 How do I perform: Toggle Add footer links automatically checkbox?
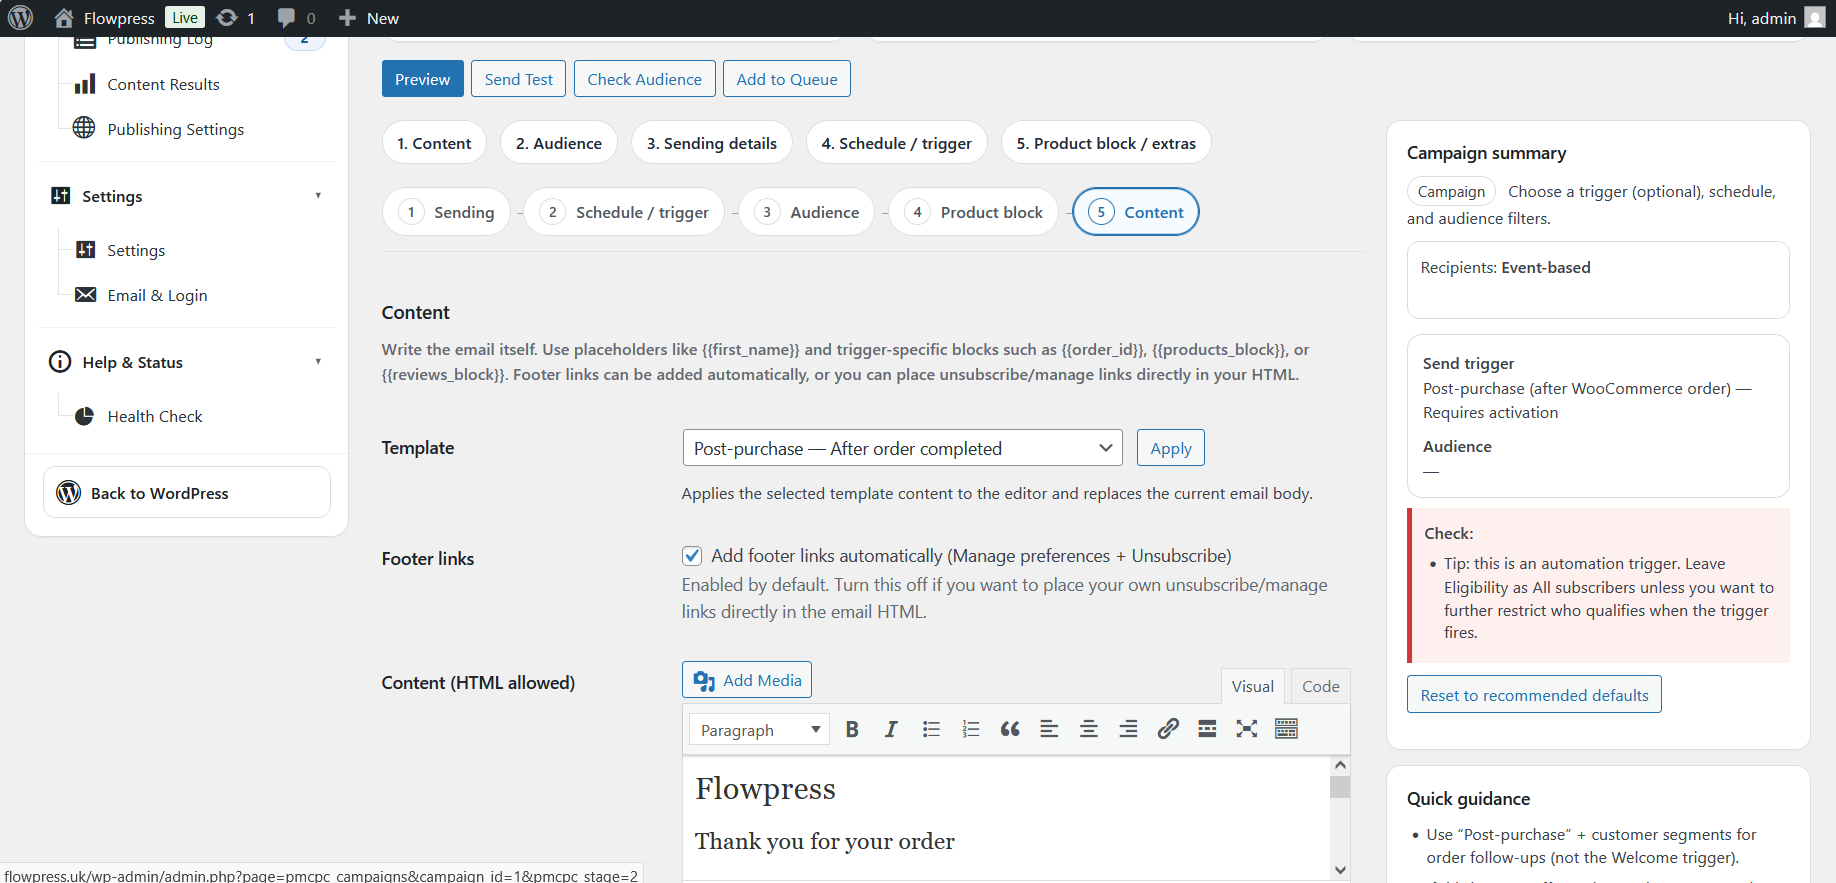coord(692,556)
